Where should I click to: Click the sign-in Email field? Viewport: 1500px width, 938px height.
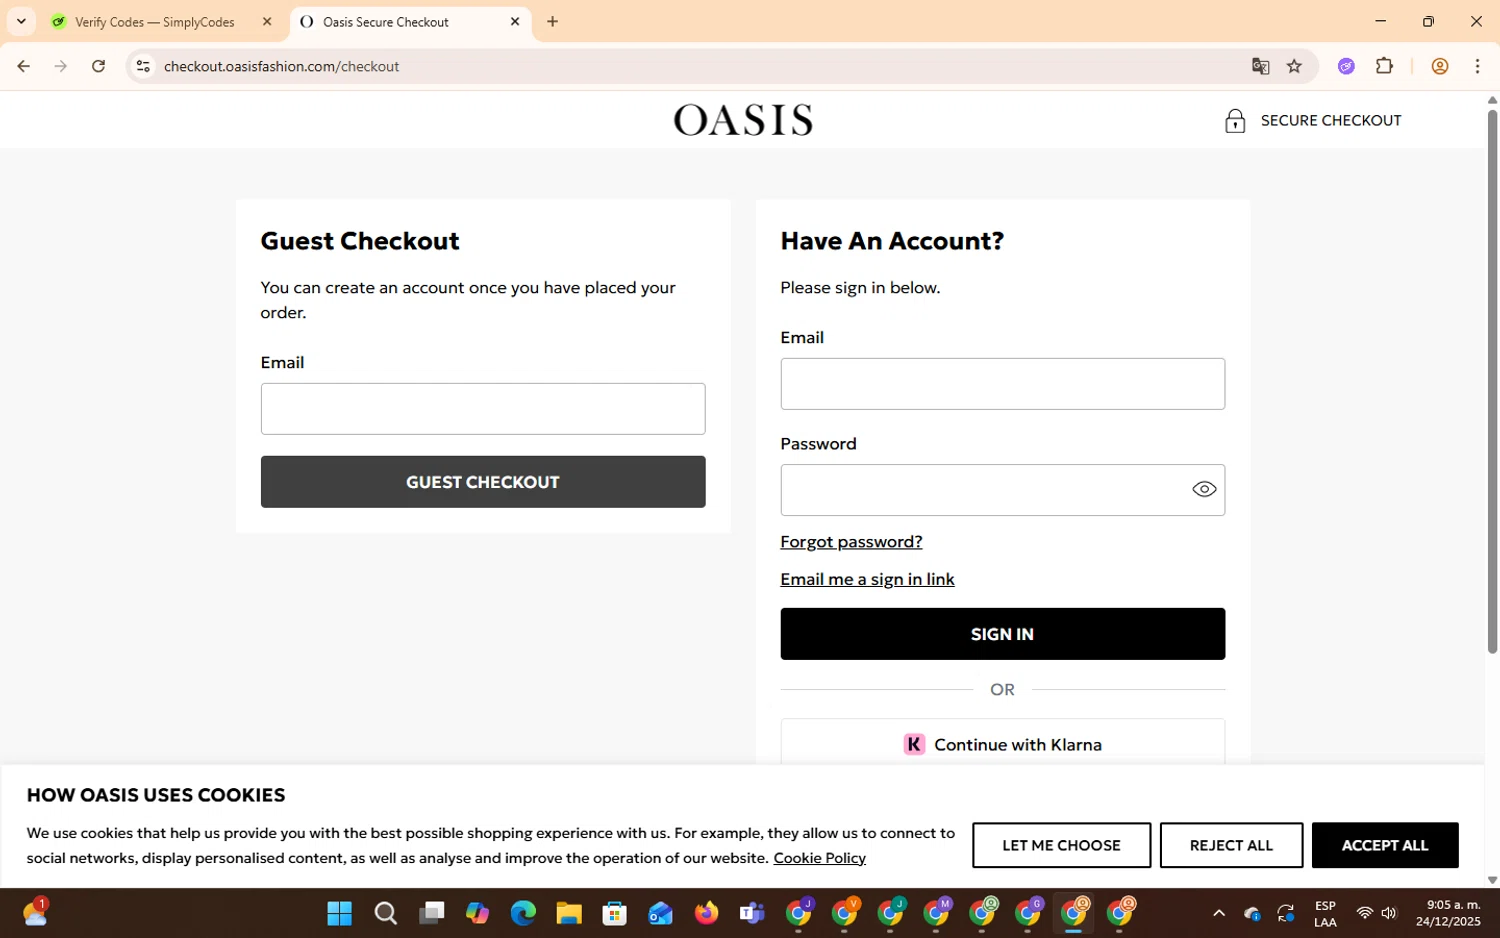point(1002,384)
